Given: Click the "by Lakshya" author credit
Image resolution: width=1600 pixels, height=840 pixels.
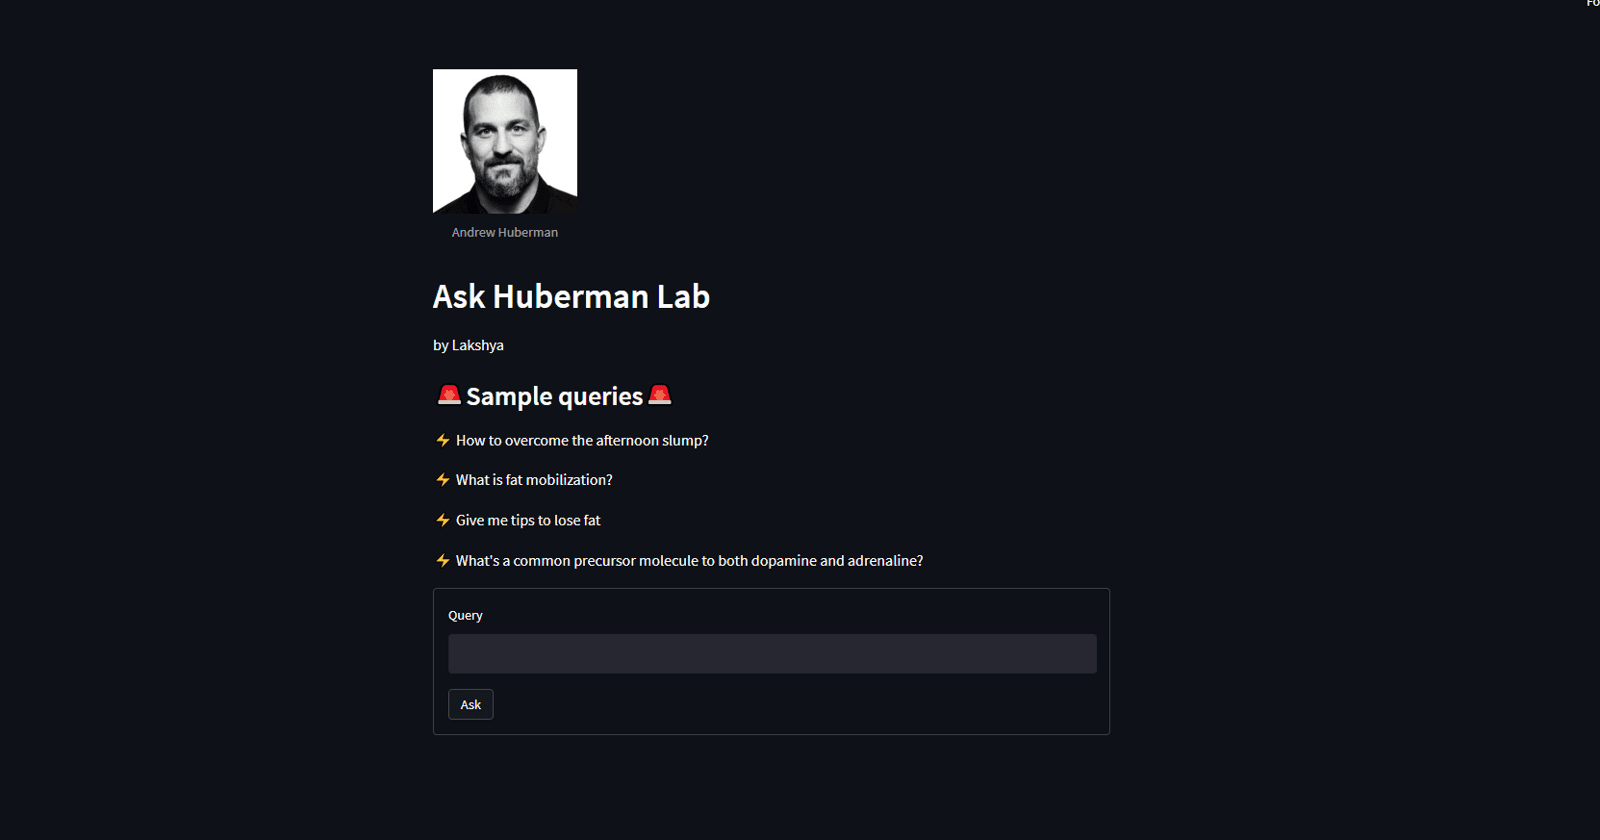Looking at the screenshot, I should click(467, 345).
